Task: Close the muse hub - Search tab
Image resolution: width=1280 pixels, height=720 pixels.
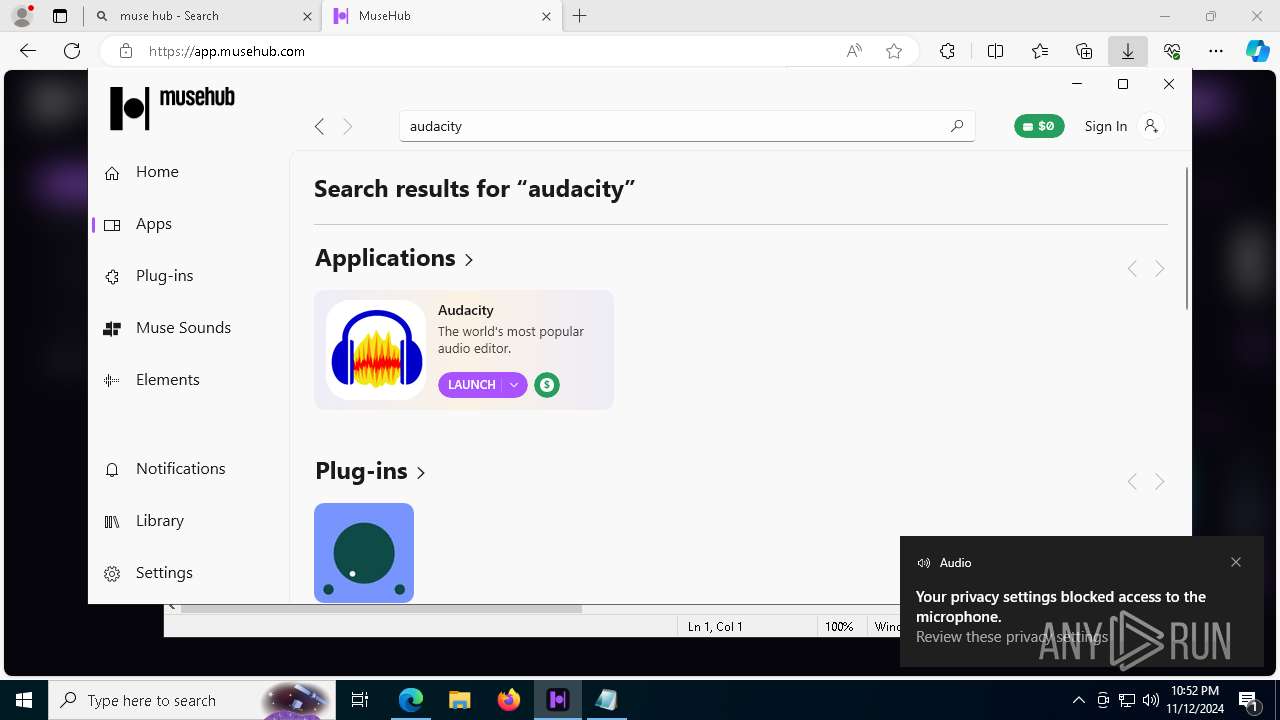Action: (x=307, y=16)
